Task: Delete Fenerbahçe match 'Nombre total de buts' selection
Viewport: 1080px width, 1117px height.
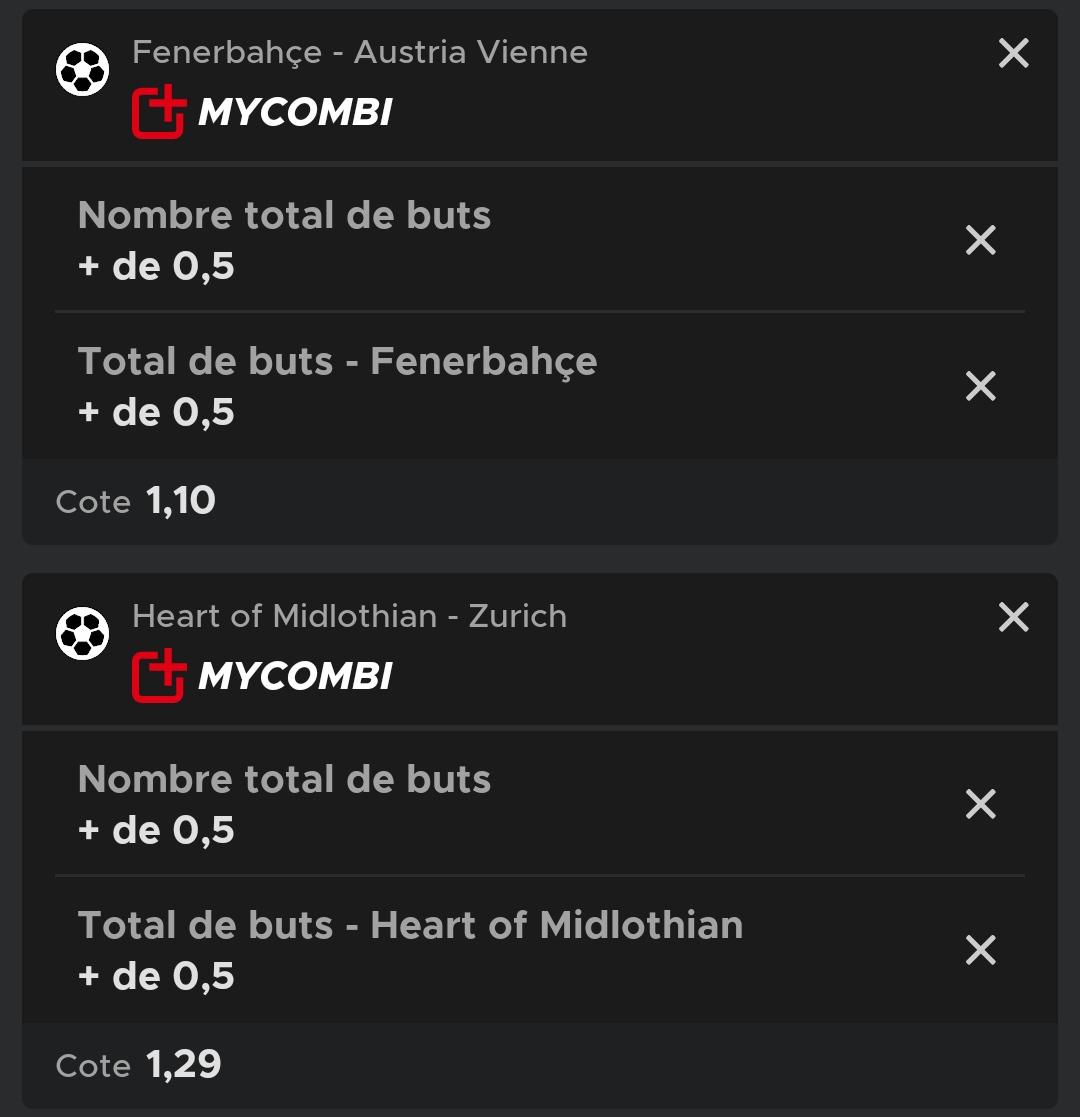Action: coord(980,240)
